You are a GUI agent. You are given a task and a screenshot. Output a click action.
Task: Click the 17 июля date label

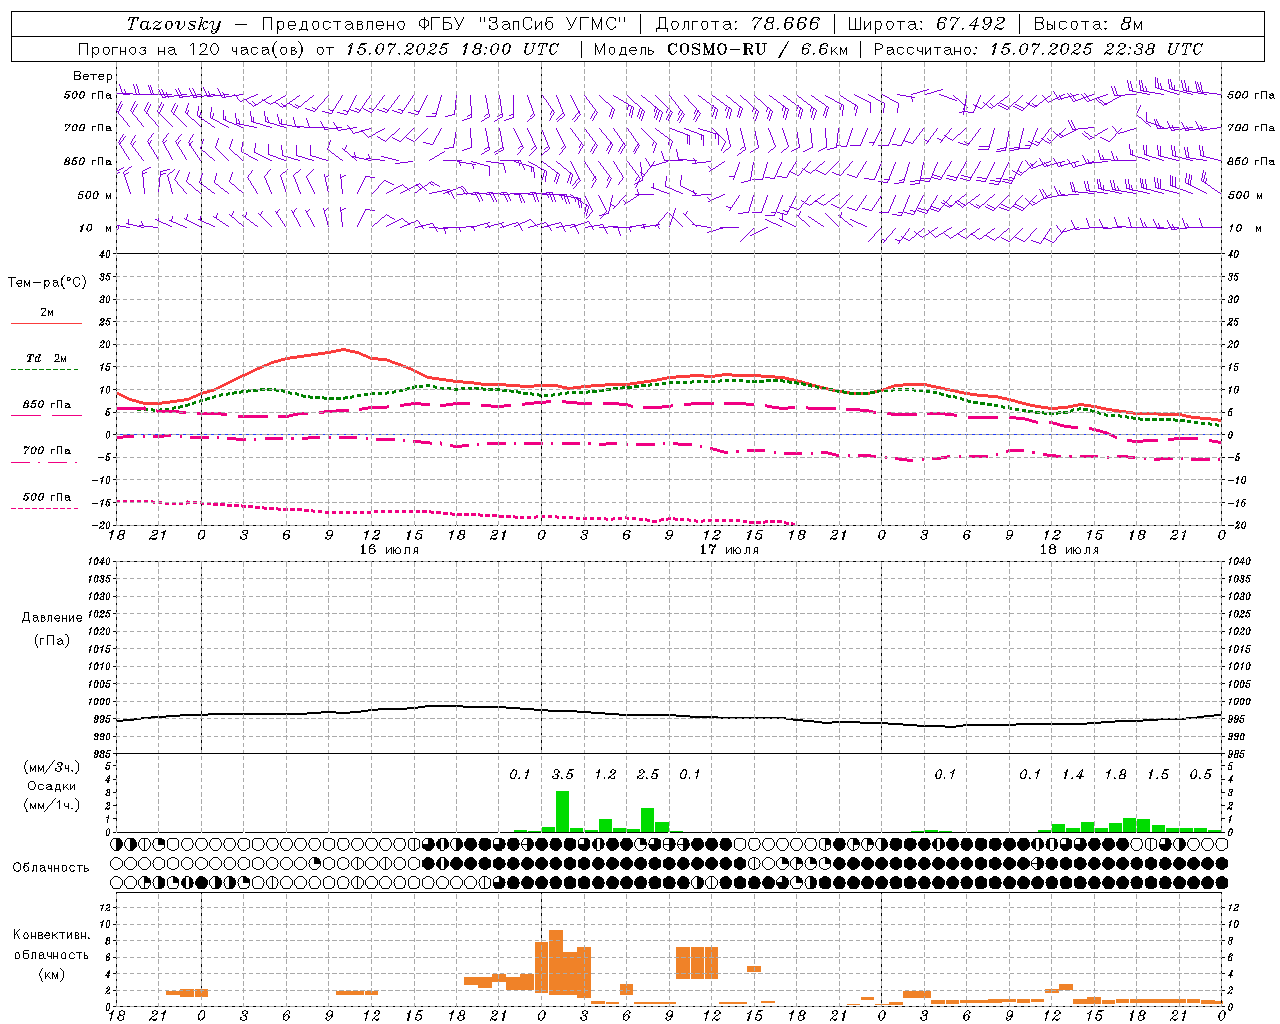(729, 549)
